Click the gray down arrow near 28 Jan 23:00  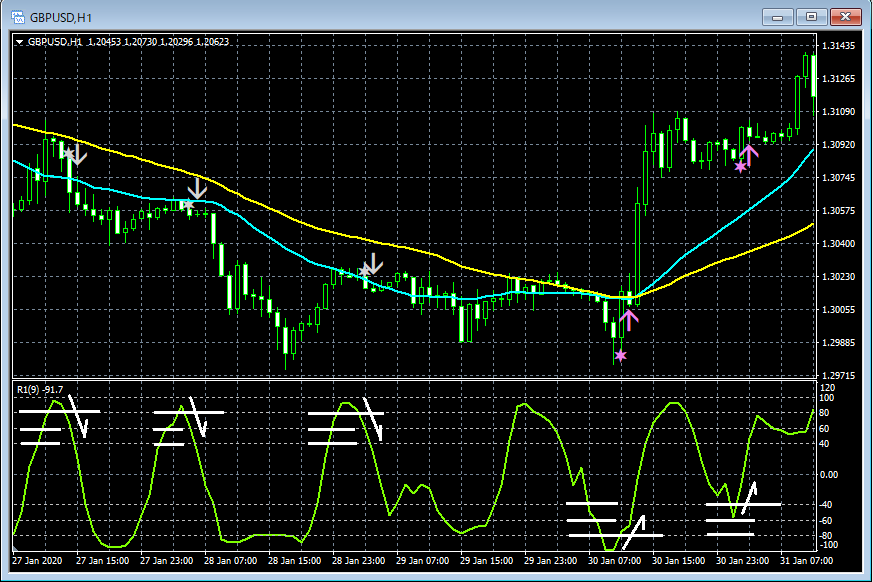click(x=373, y=263)
